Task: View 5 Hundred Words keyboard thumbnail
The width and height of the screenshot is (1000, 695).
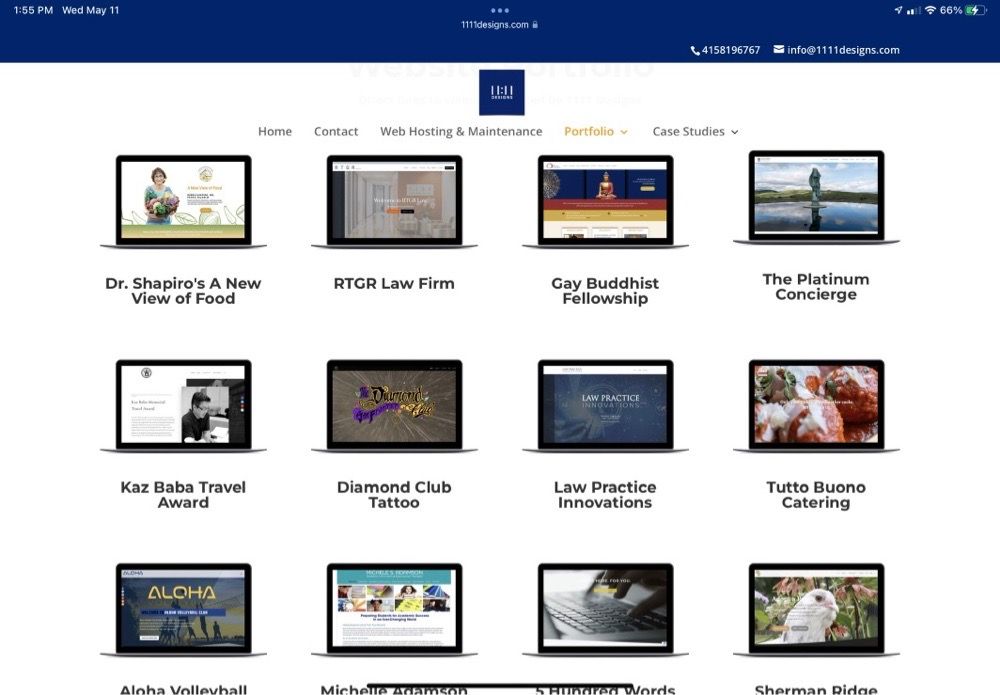Action: [x=605, y=610]
